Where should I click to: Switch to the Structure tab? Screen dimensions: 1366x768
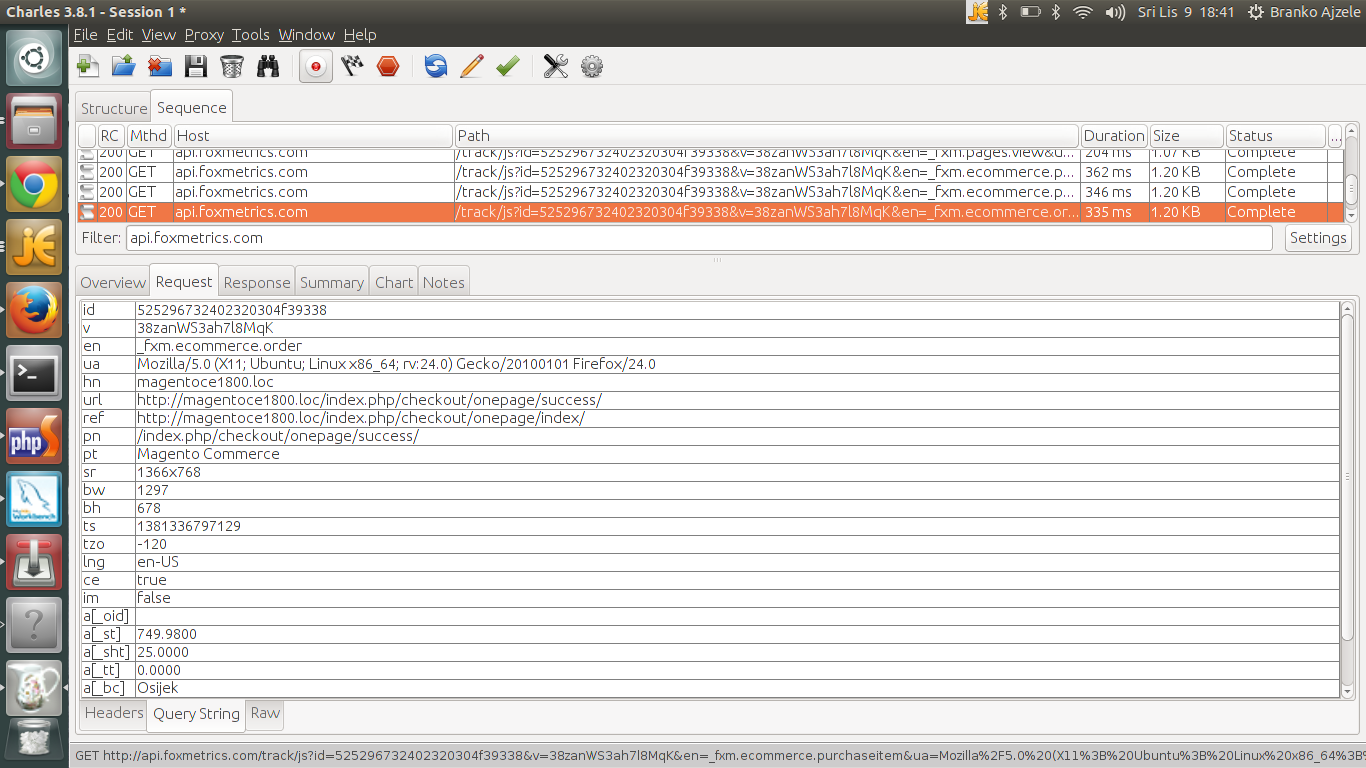click(x=114, y=108)
